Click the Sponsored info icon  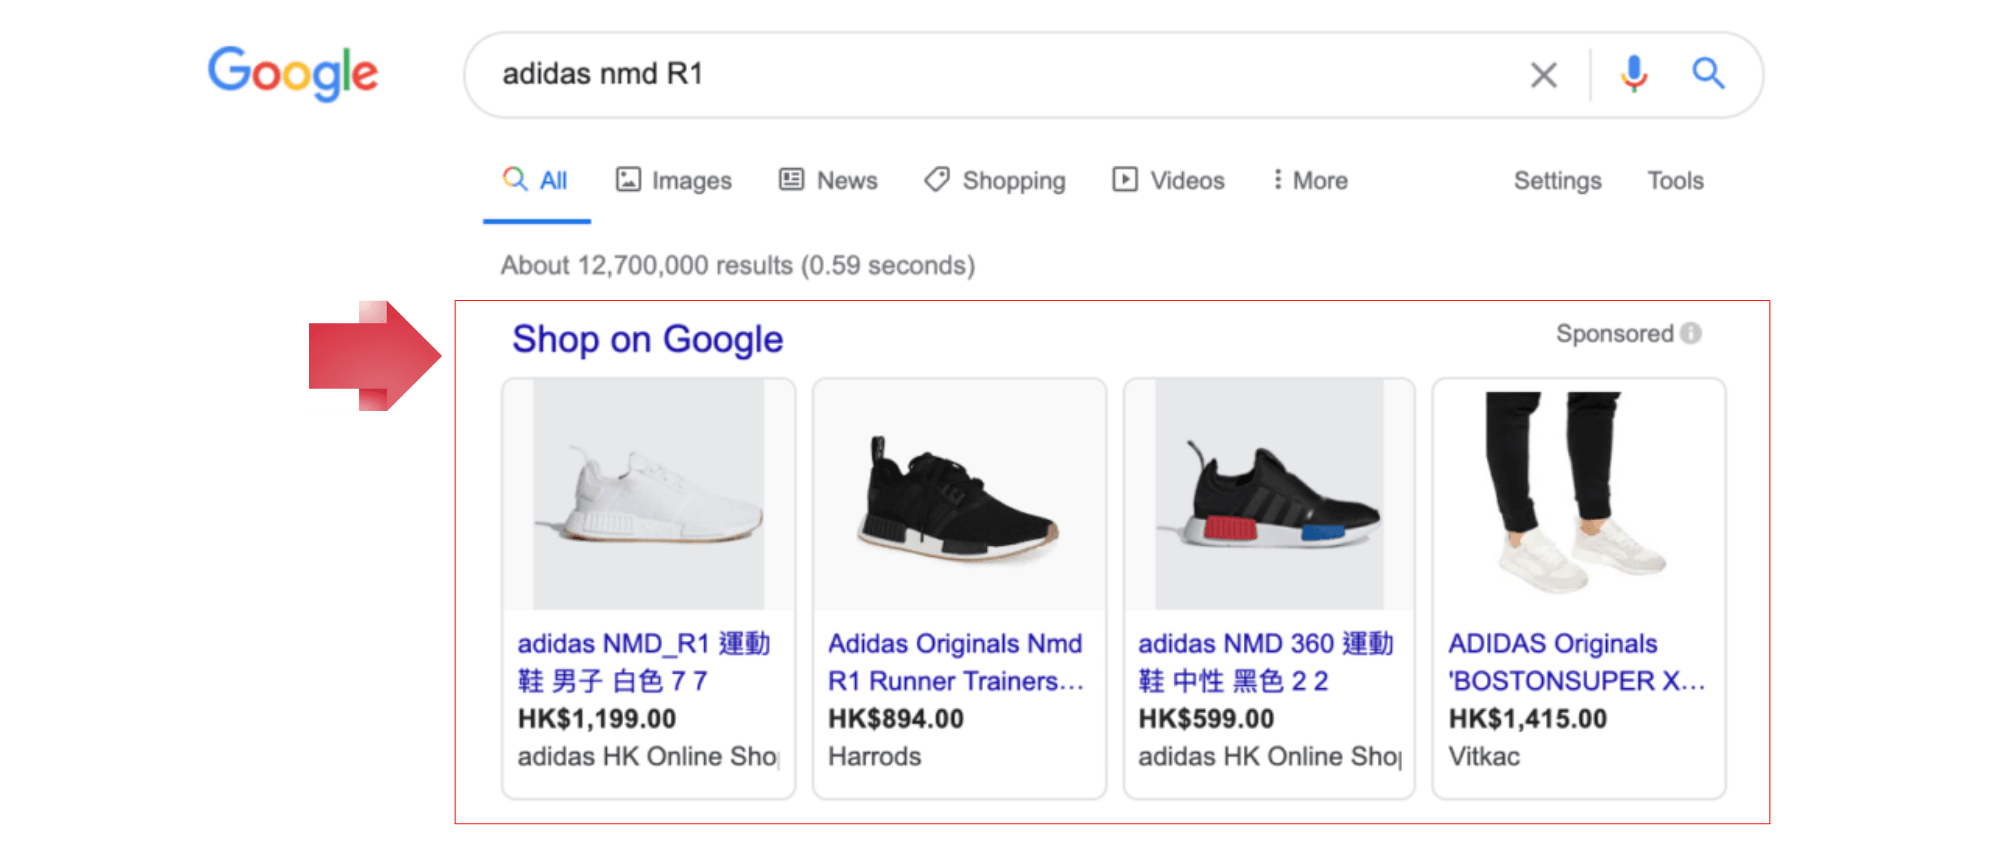point(1691,333)
